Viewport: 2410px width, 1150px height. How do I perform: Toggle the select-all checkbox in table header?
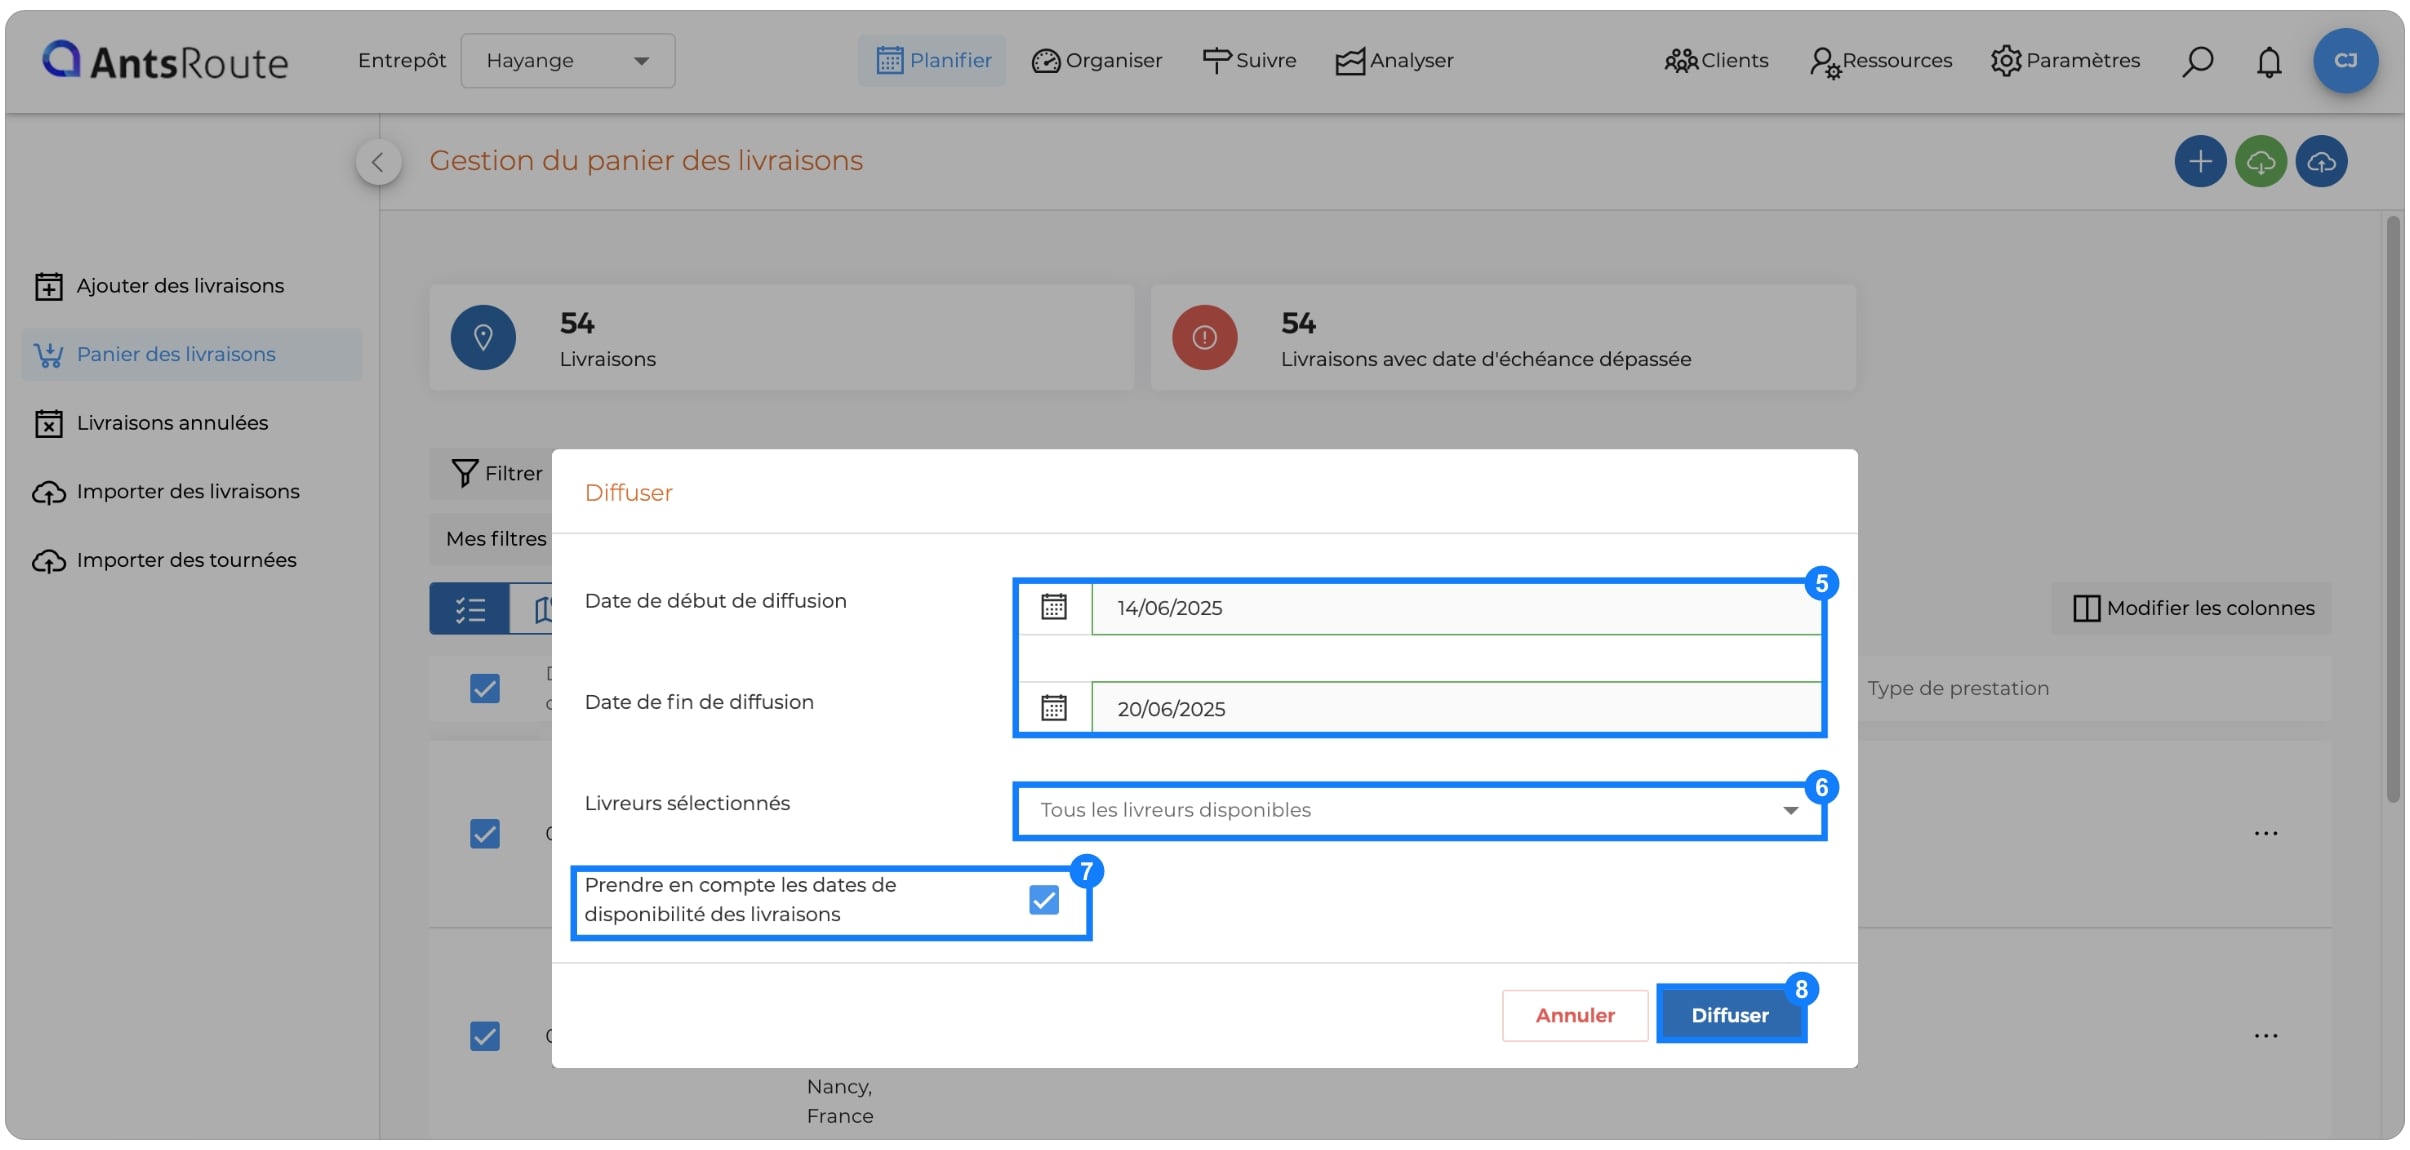485,688
